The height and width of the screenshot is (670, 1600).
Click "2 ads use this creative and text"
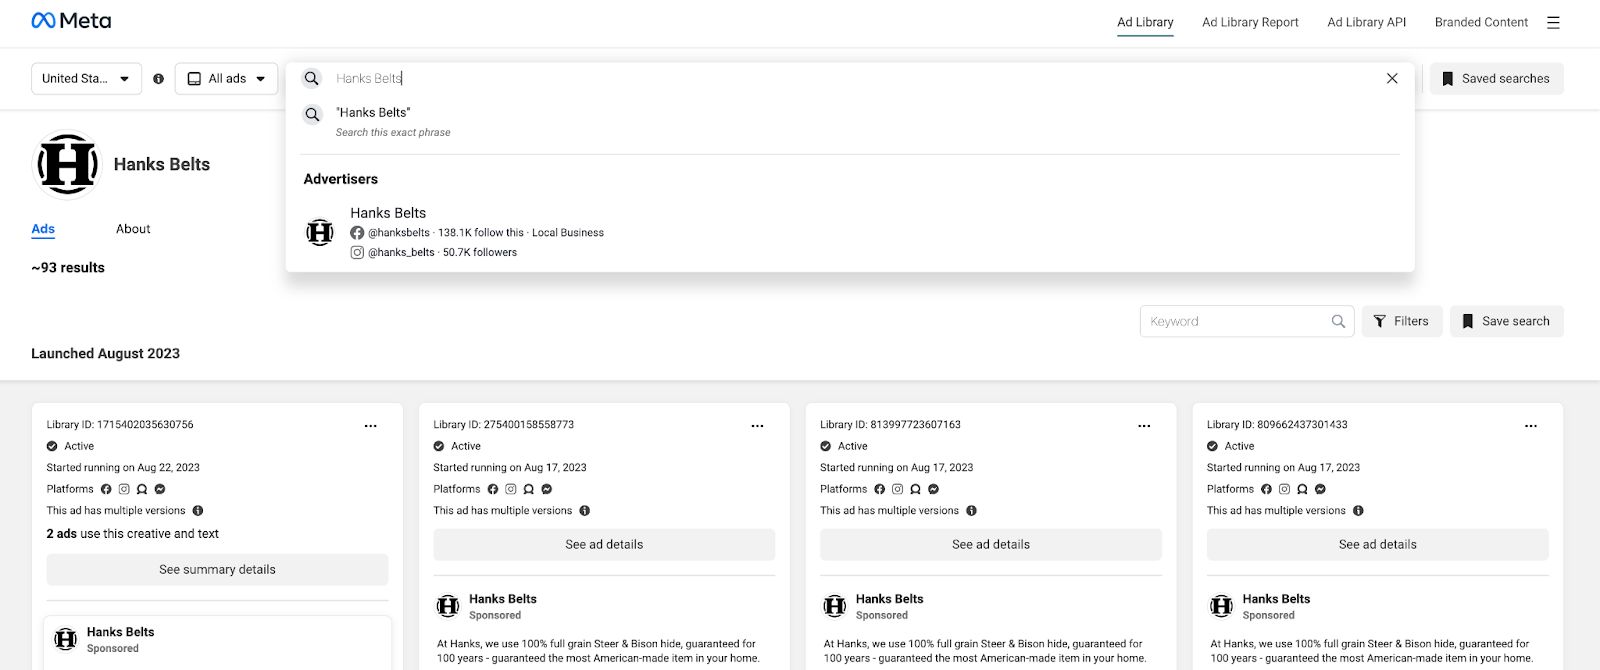click(132, 534)
